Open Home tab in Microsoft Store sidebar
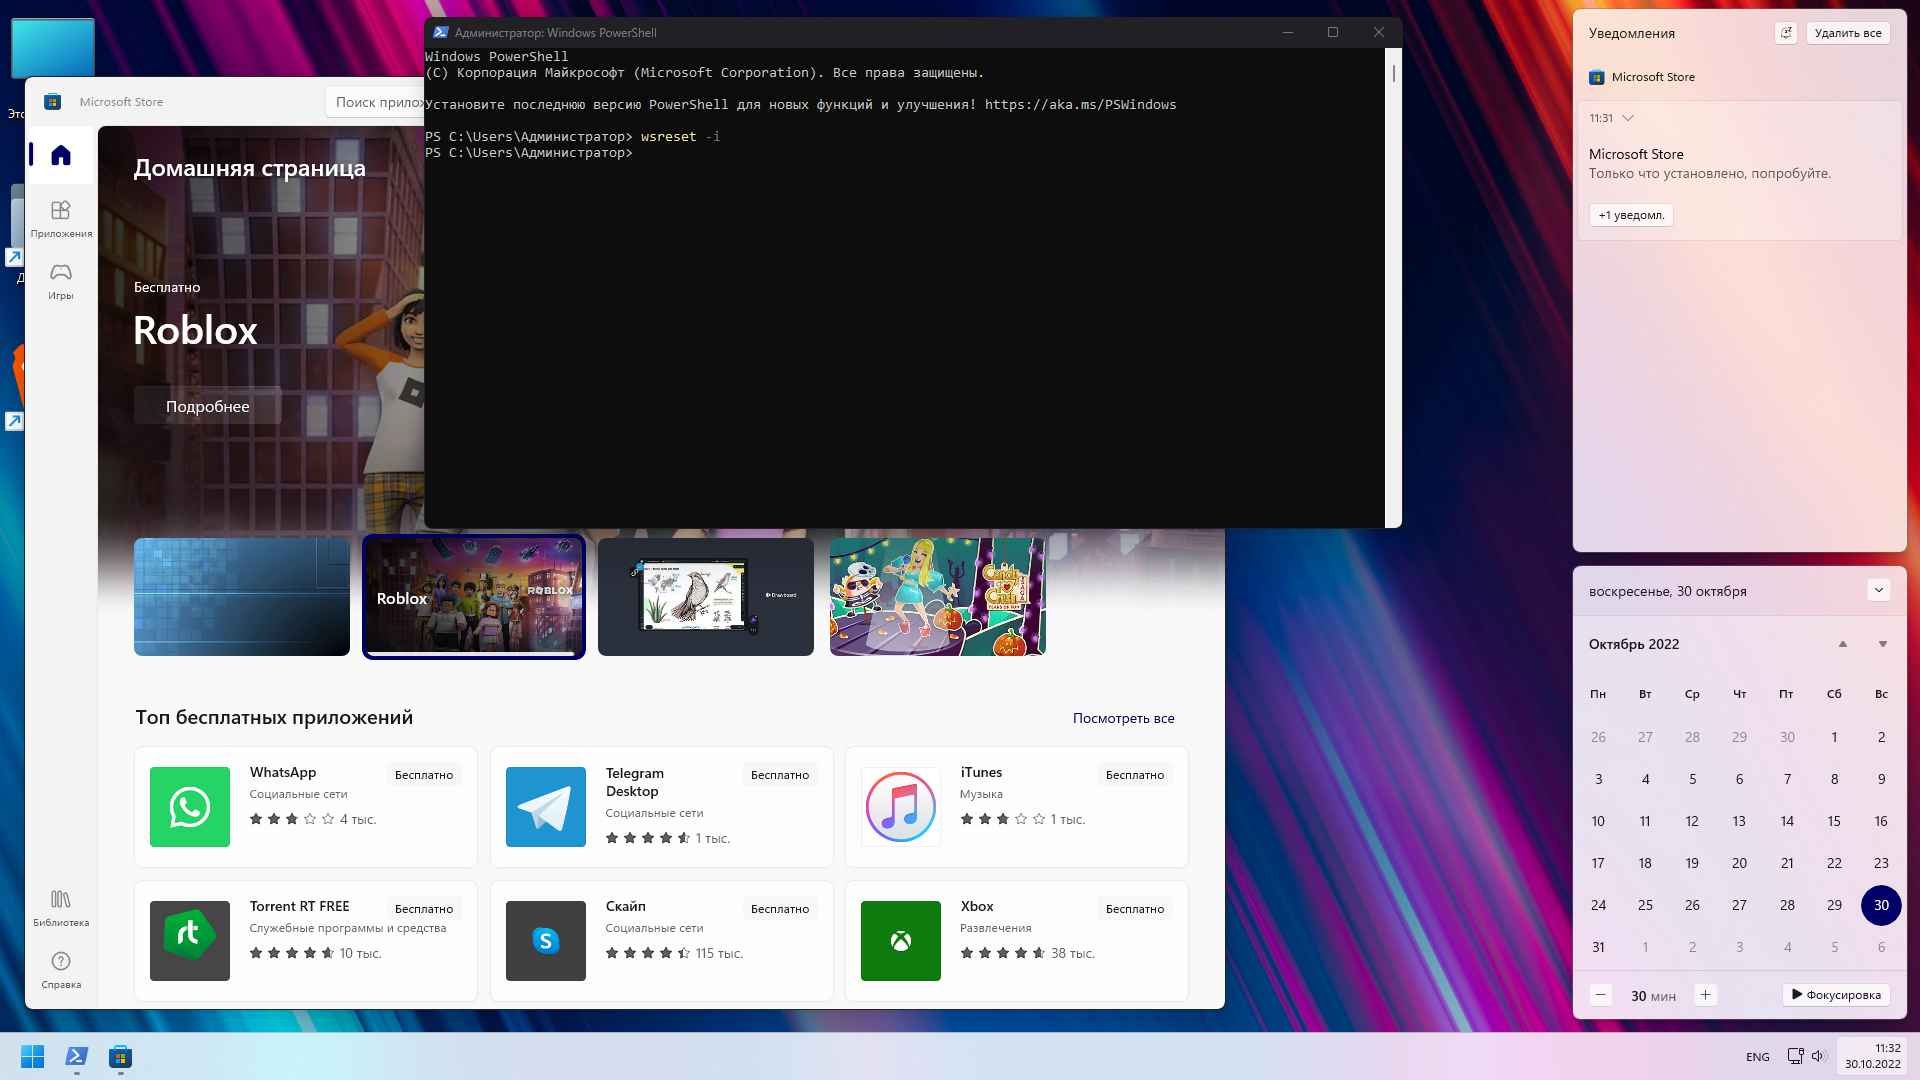The image size is (1920, 1080). (61, 155)
